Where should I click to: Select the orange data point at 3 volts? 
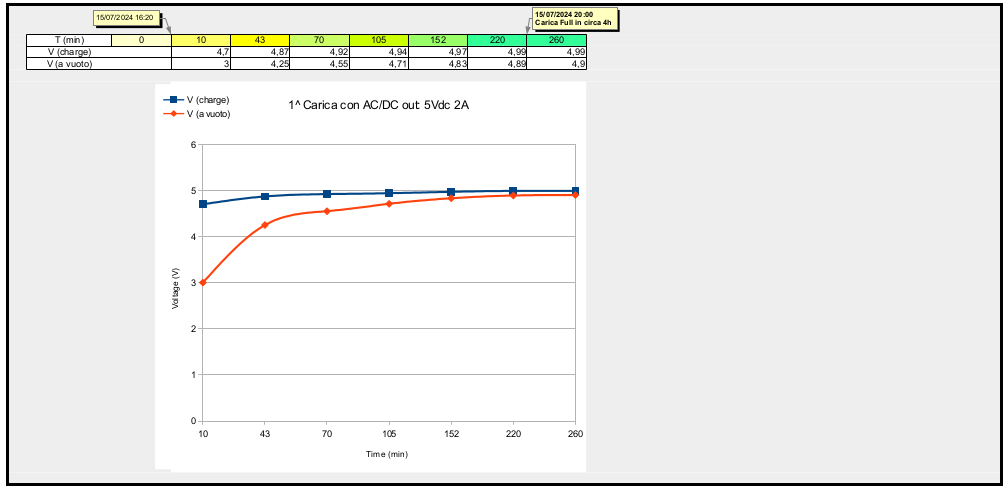(203, 282)
